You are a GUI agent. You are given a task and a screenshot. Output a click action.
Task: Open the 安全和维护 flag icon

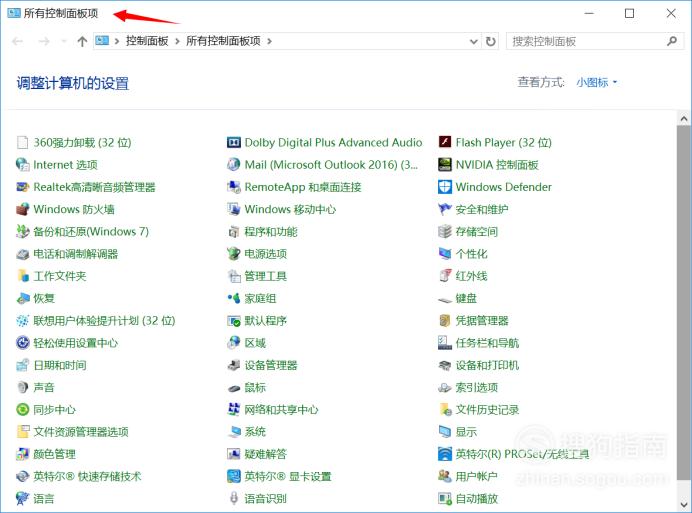(x=444, y=209)
